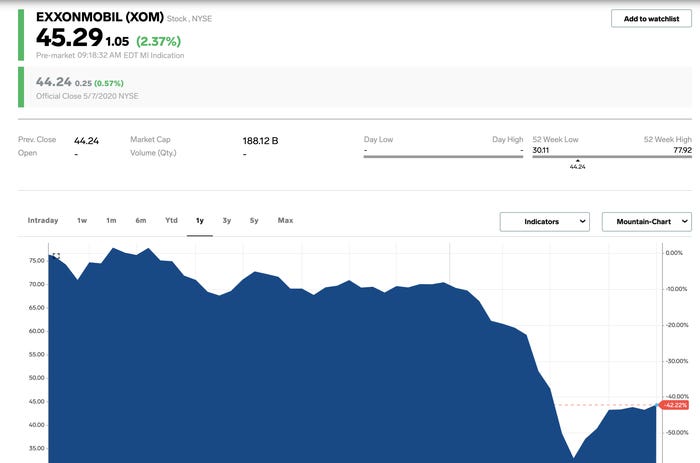700x463 pixels.
Task: Click the pre-market price 45.29
Action: pos(70,38)
